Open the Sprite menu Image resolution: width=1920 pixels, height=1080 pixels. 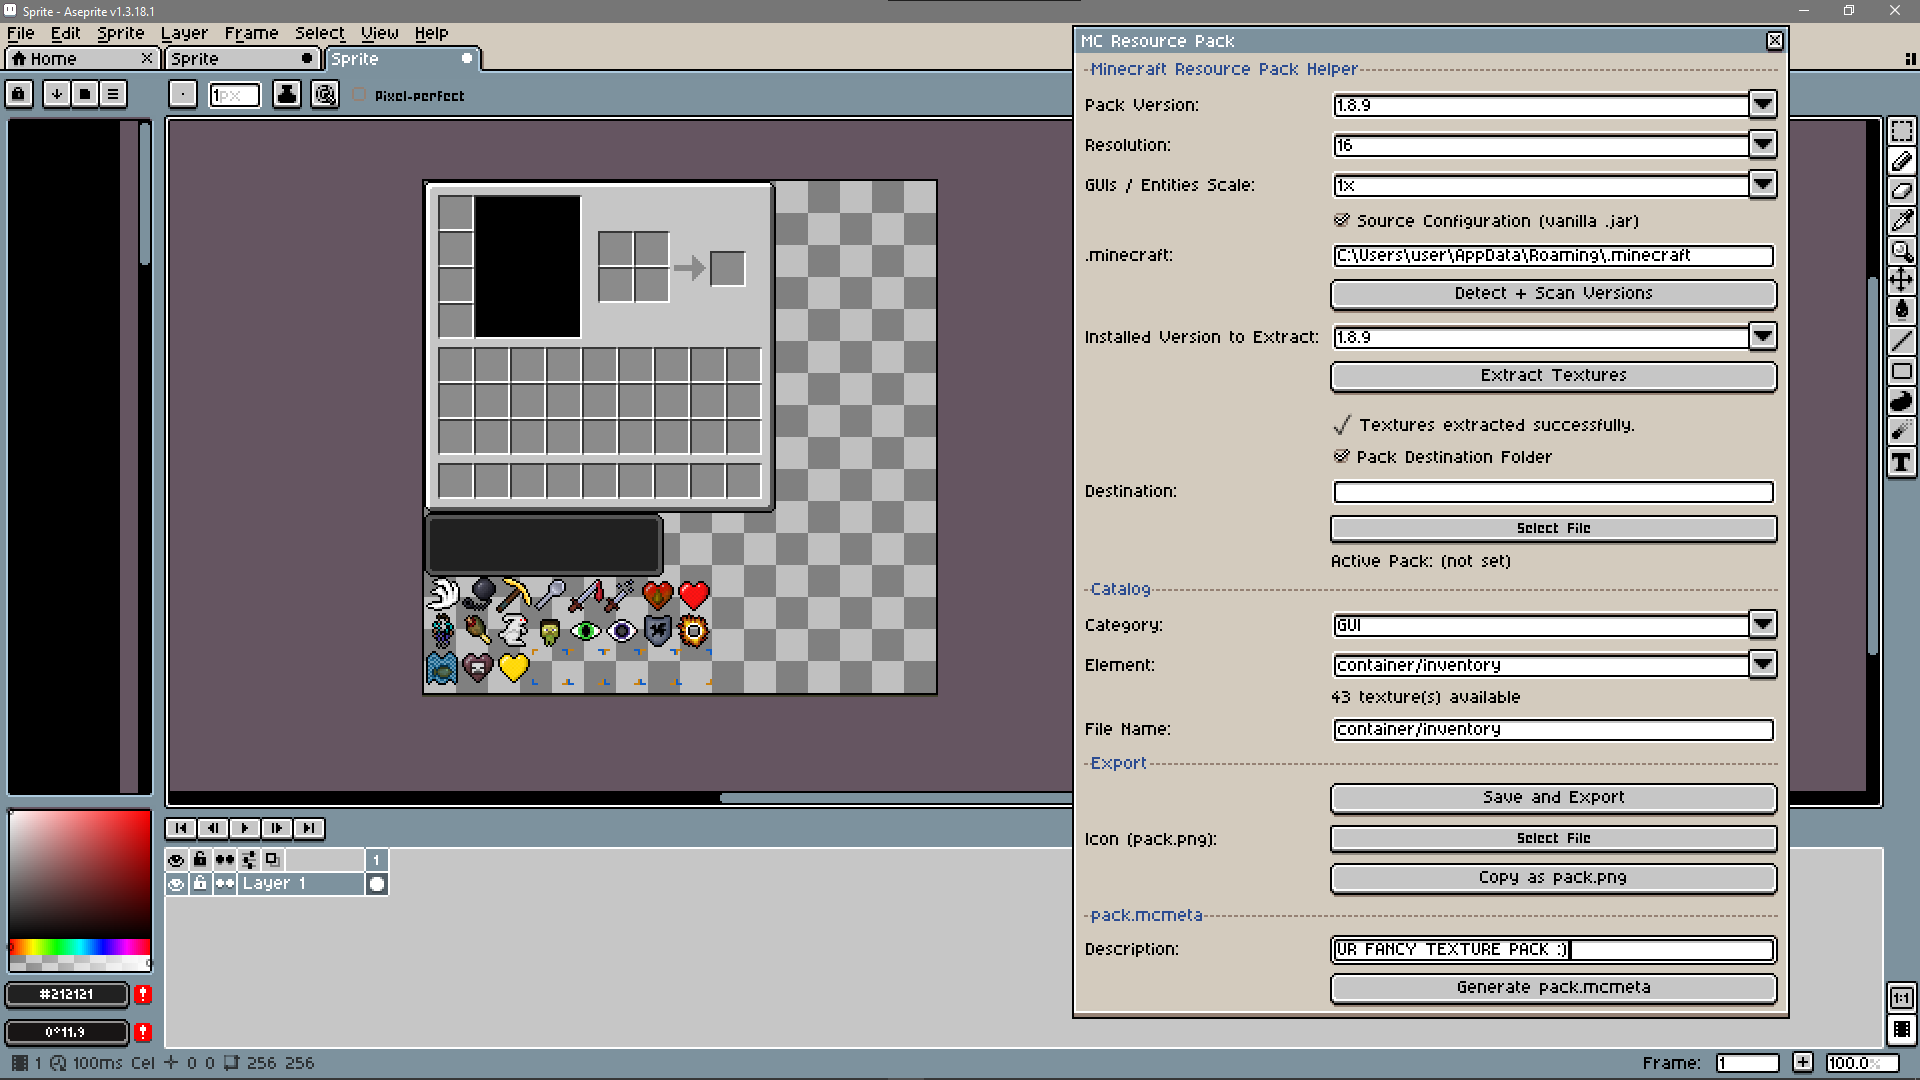point(121,33)
